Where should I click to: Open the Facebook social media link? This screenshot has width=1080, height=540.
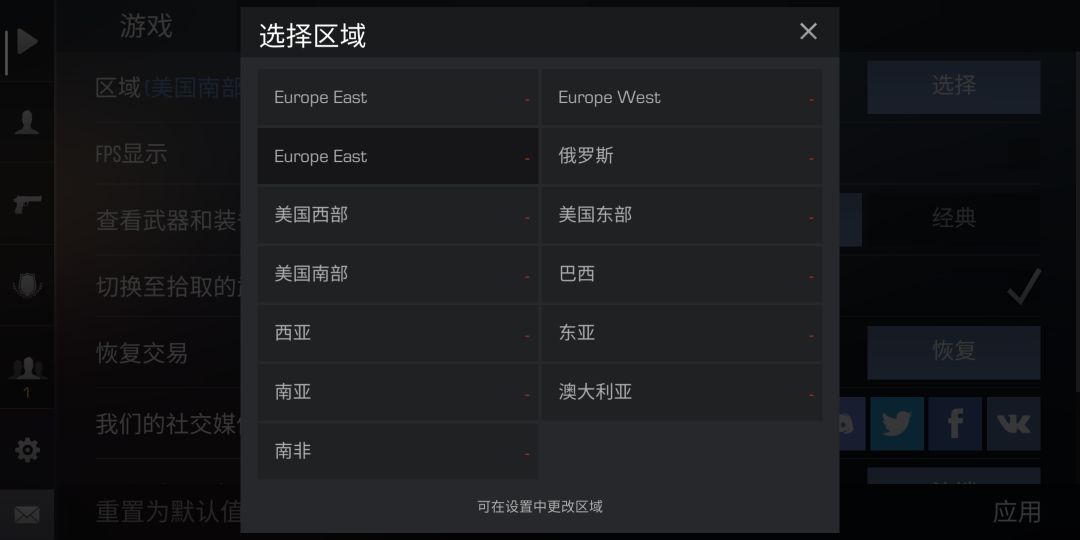click(955, 424)
